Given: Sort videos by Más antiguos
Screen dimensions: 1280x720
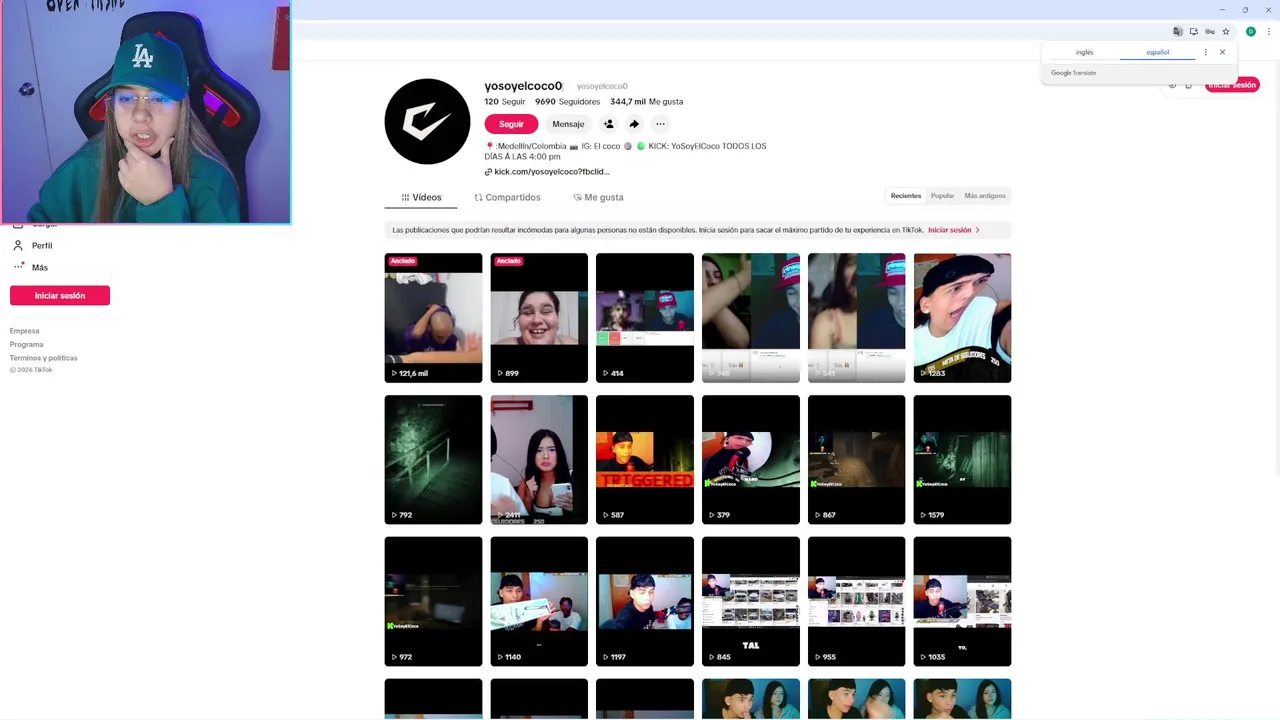Looking at the screenshot, I should pyautogui.click(x=985, y=196).
